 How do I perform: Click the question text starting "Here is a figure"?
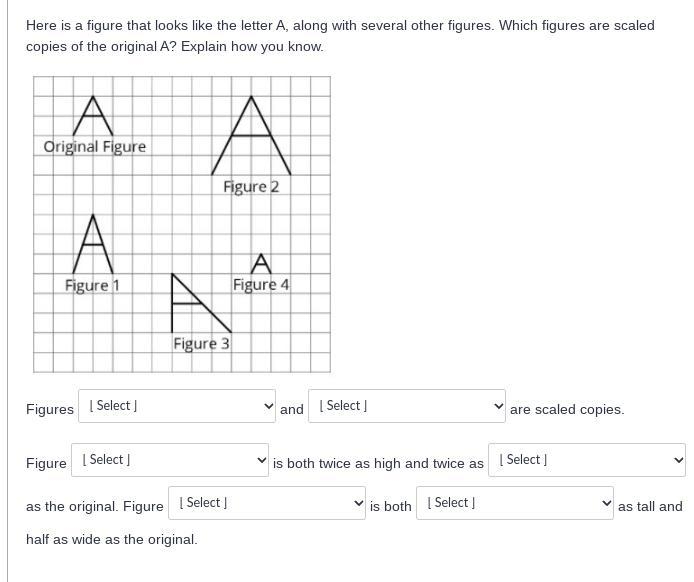340,36
